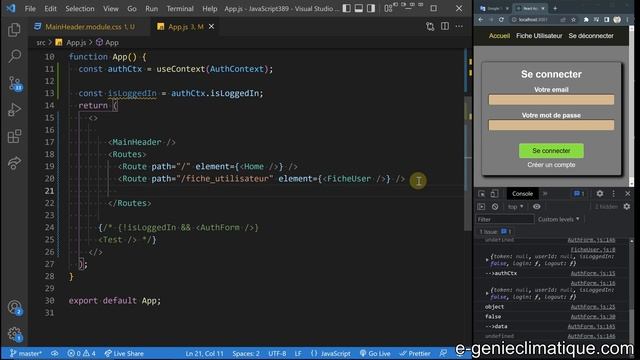Open the Extensions view

14,136
